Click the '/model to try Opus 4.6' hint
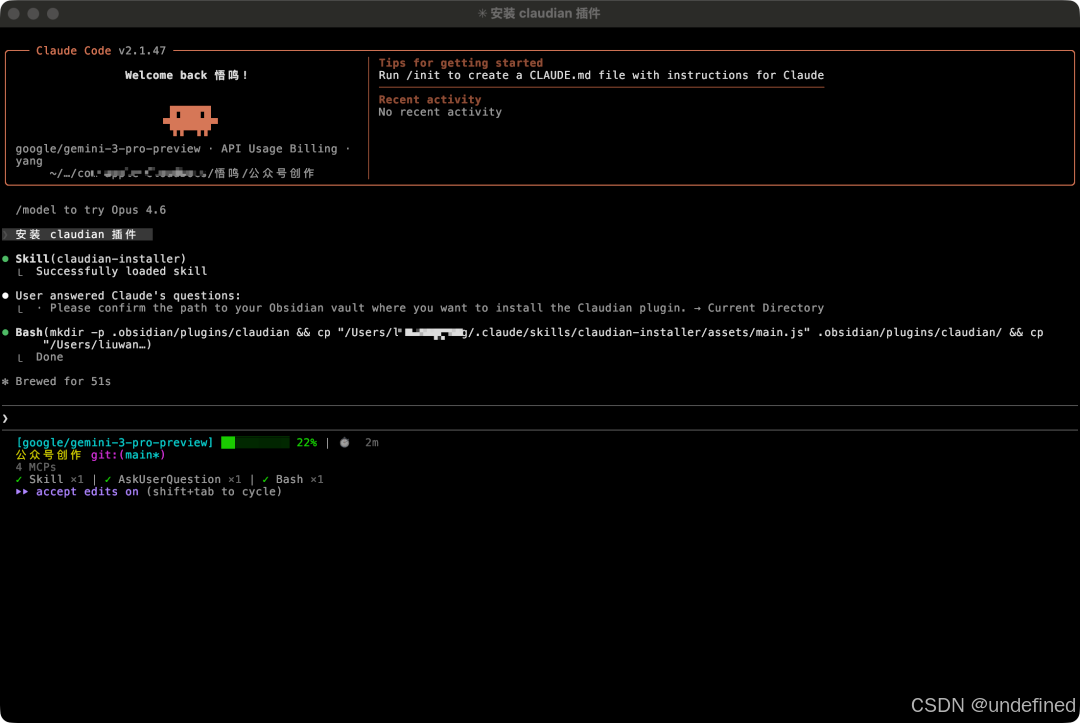Screen dimensions: 1080x723 click(x=90, y=210)
